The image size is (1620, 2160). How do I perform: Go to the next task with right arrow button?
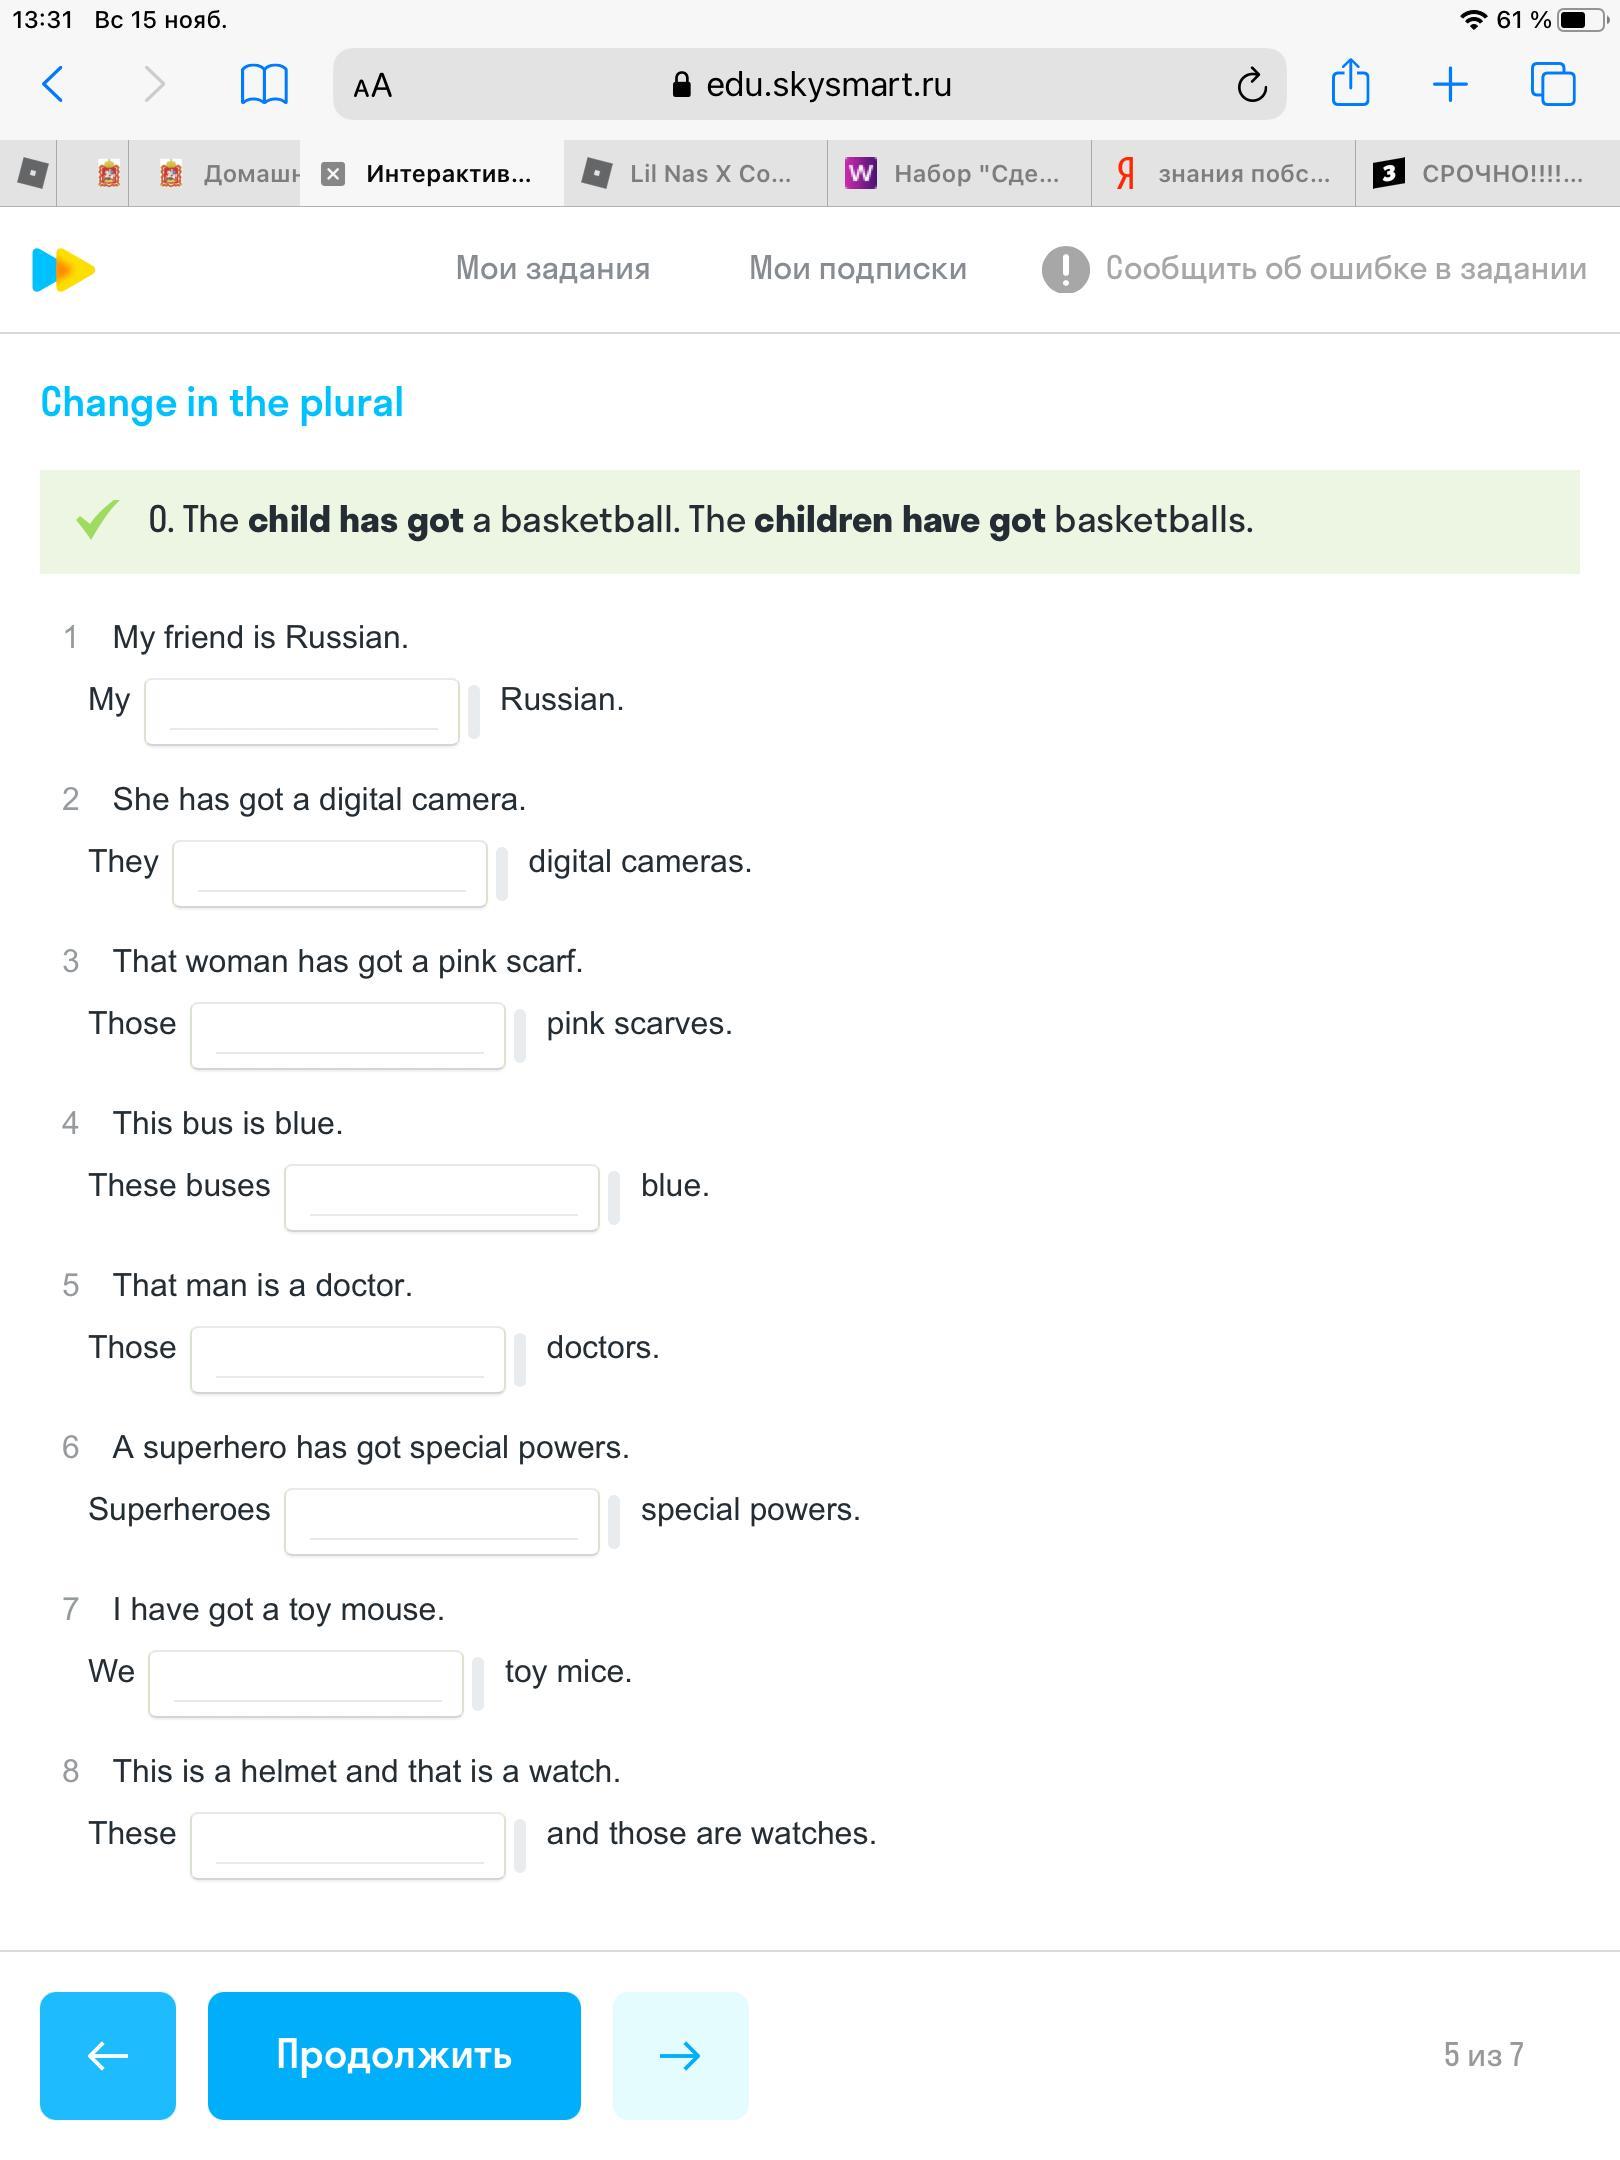(x=680, y=2055)
